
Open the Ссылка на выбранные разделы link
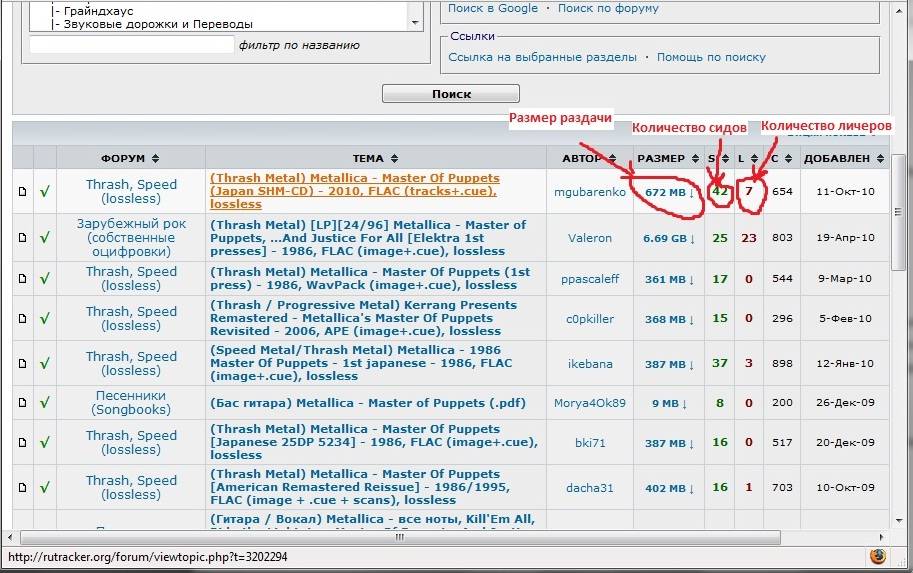[x=542, y=57]
